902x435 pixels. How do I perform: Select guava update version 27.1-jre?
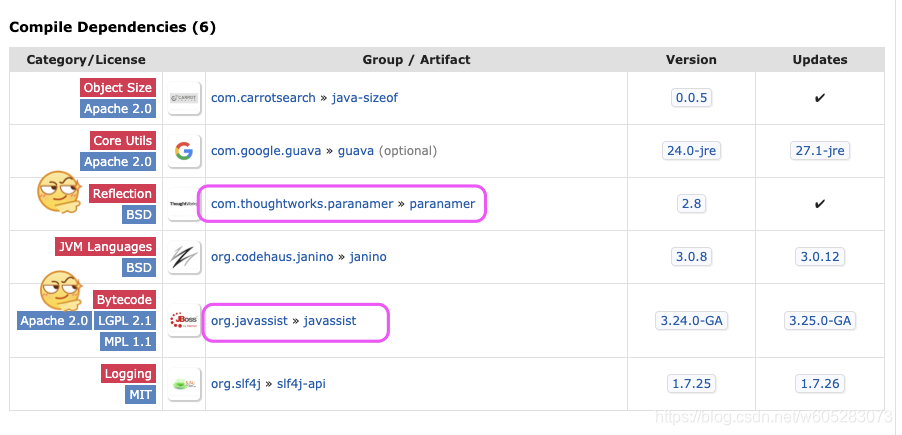[820, 151]
